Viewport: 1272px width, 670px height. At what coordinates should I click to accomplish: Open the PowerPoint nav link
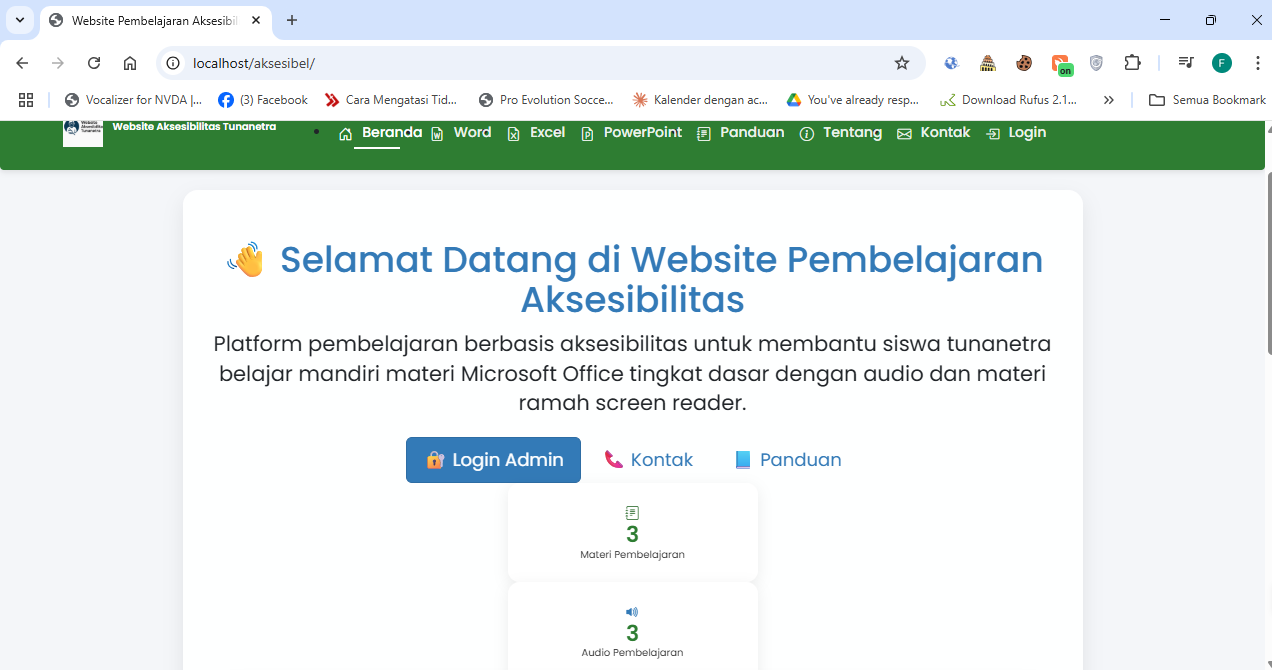[x=631, y=133]
